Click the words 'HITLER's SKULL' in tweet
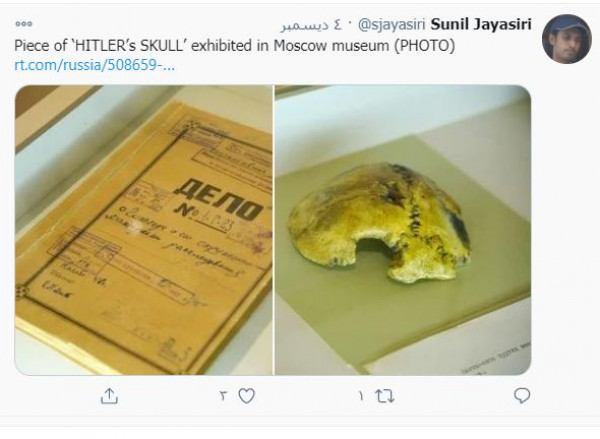Image resolution: width=600 pixels, height=439 pixels. pyautogui.click(x=129, y=46)
